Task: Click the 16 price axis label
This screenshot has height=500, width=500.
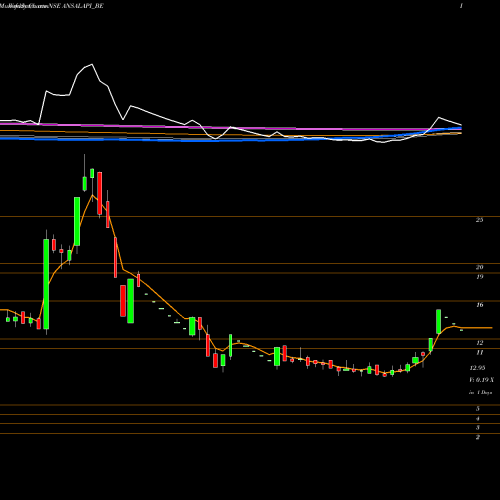Action: click(x=479, y=305)
